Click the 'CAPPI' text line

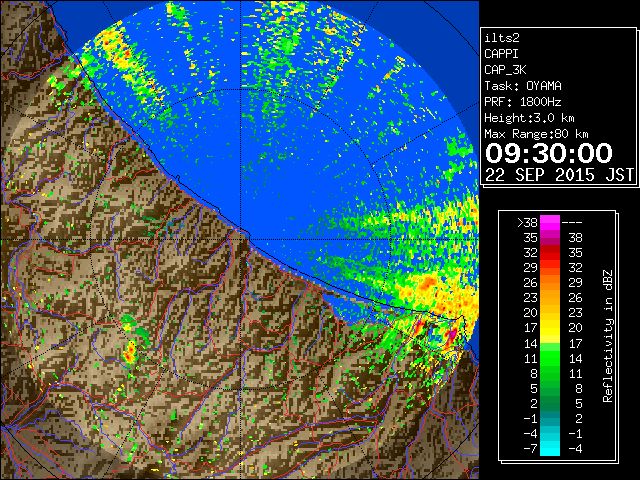(x=501, y=54)
